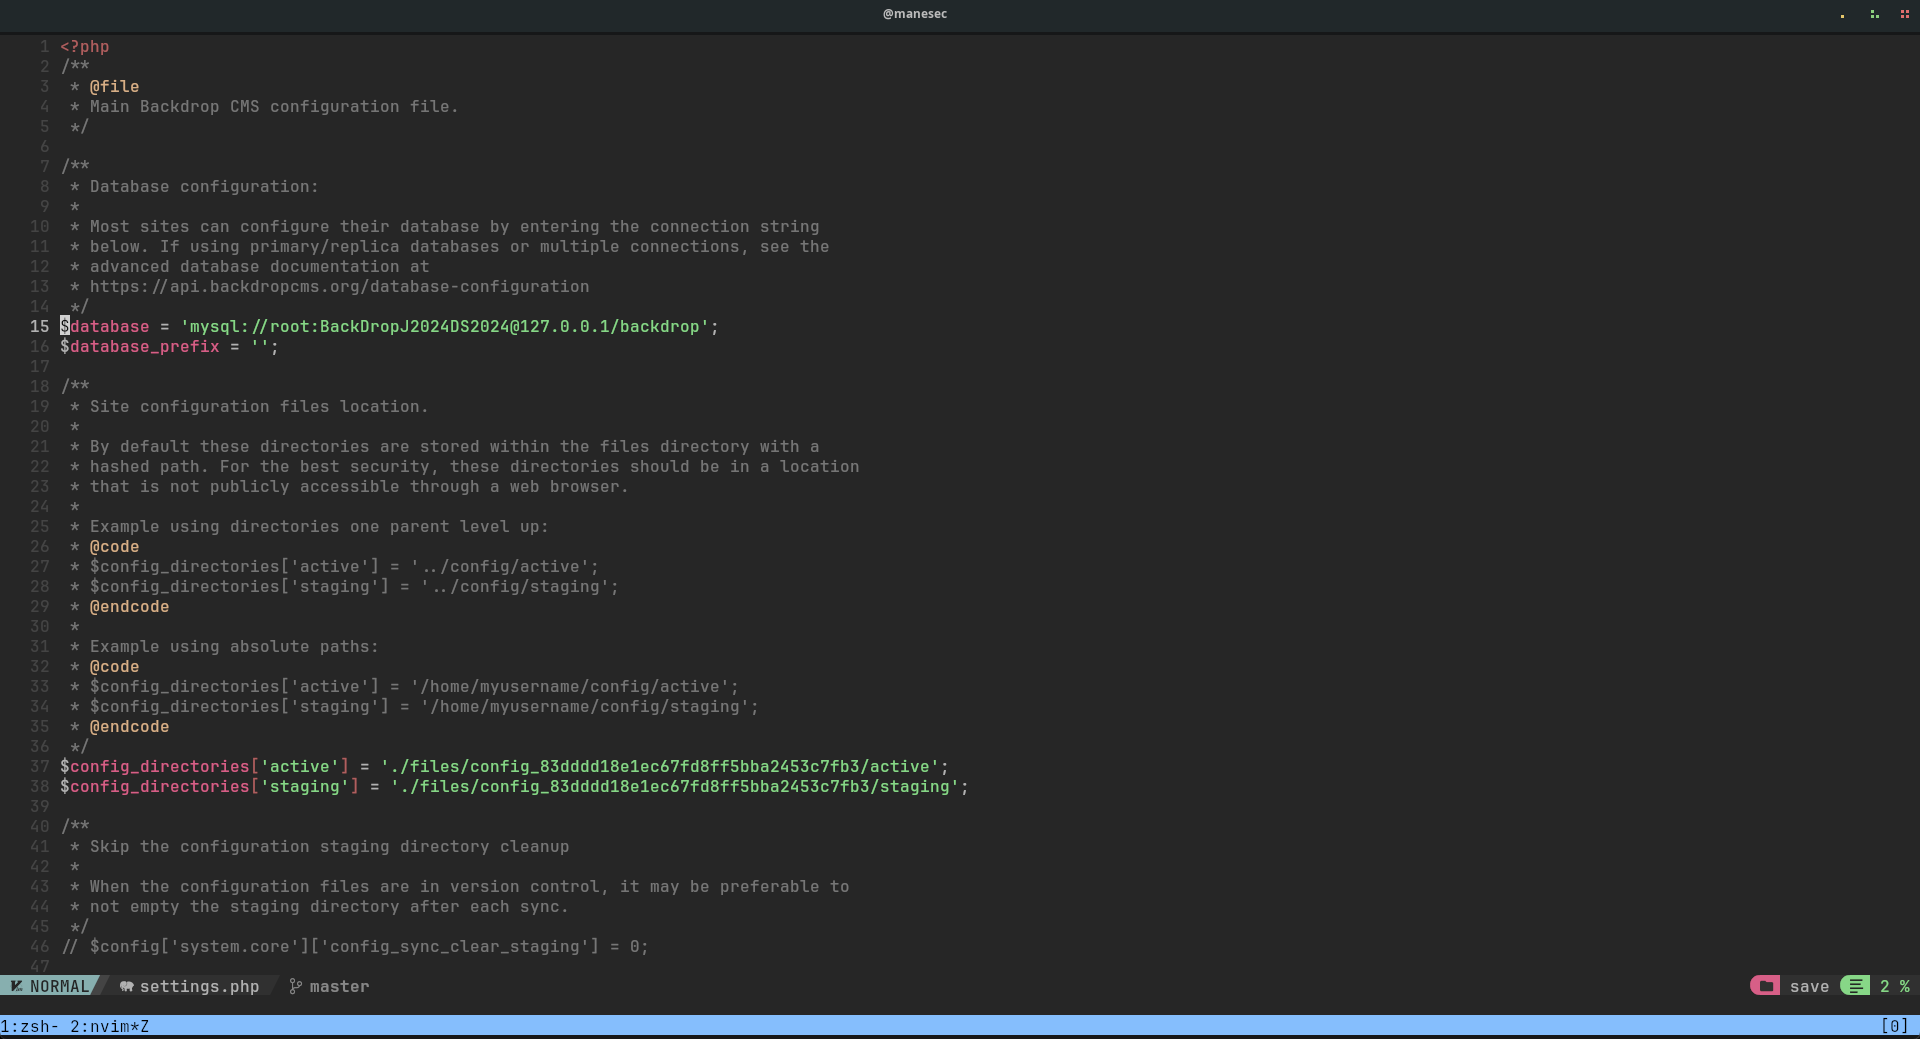This screenshot has width=1920, height=1039.
Task: Click the git branch icon before master
Action: point(295,986)
